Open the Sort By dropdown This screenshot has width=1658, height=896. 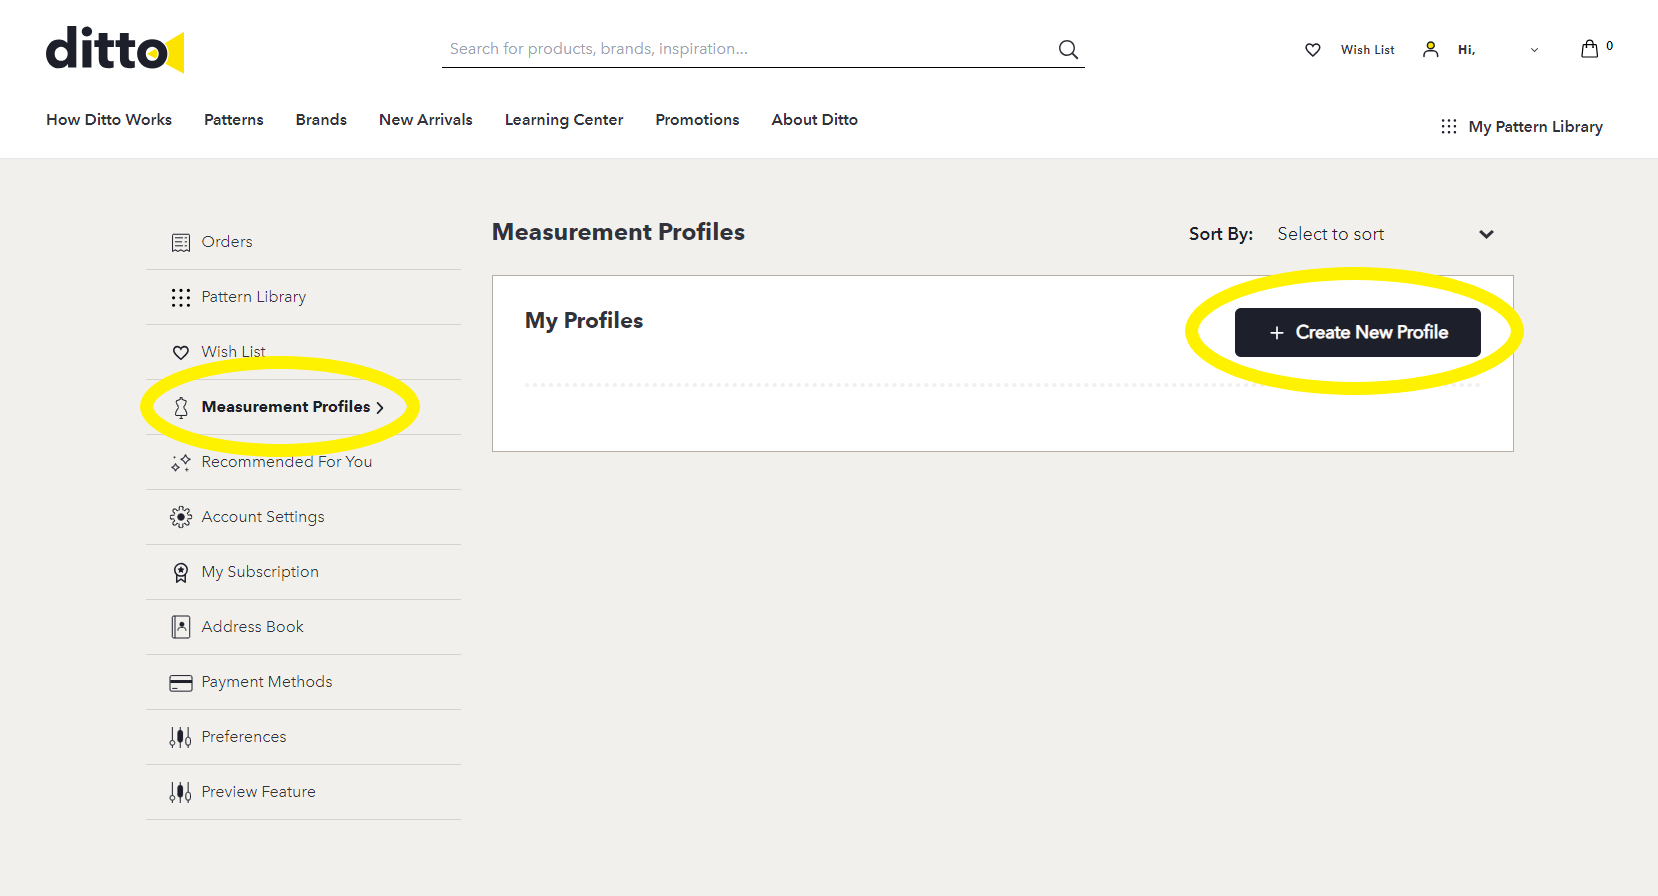coord(1385,234)
